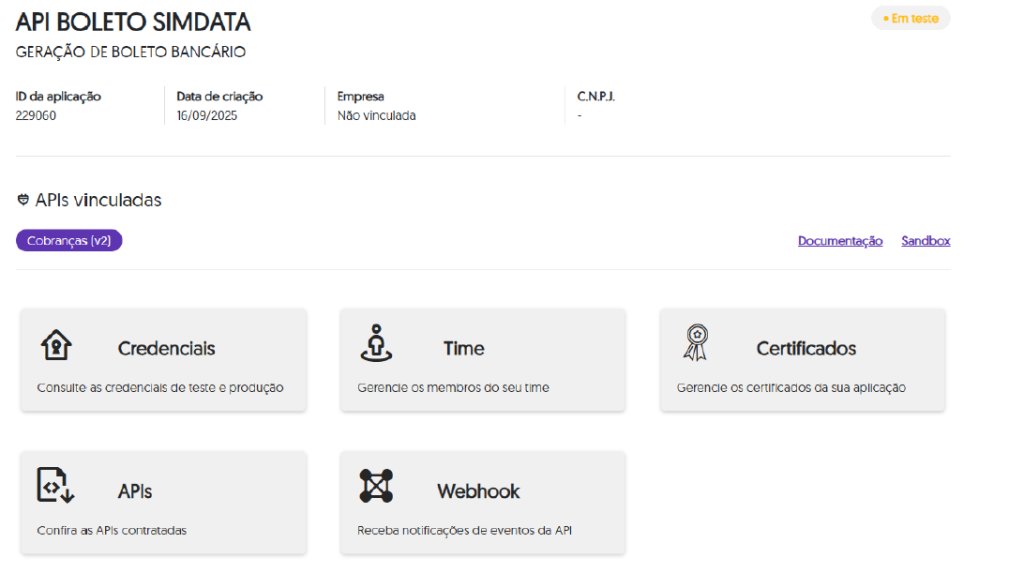1024x573 pixels.
Task: Open the Certificados card title
Action: point(806,349)
